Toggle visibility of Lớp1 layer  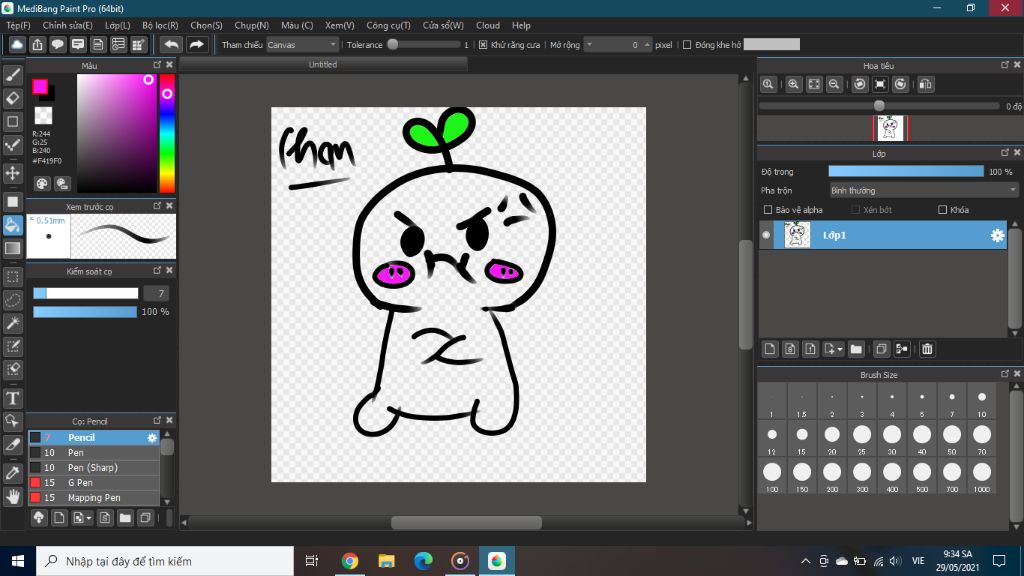766,235
